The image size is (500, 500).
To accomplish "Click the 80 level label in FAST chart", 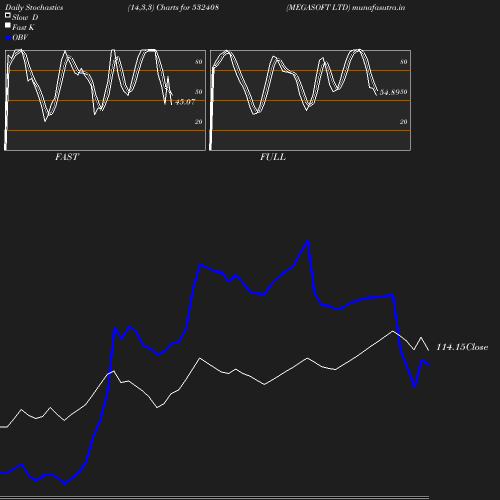I will [199, 62].
